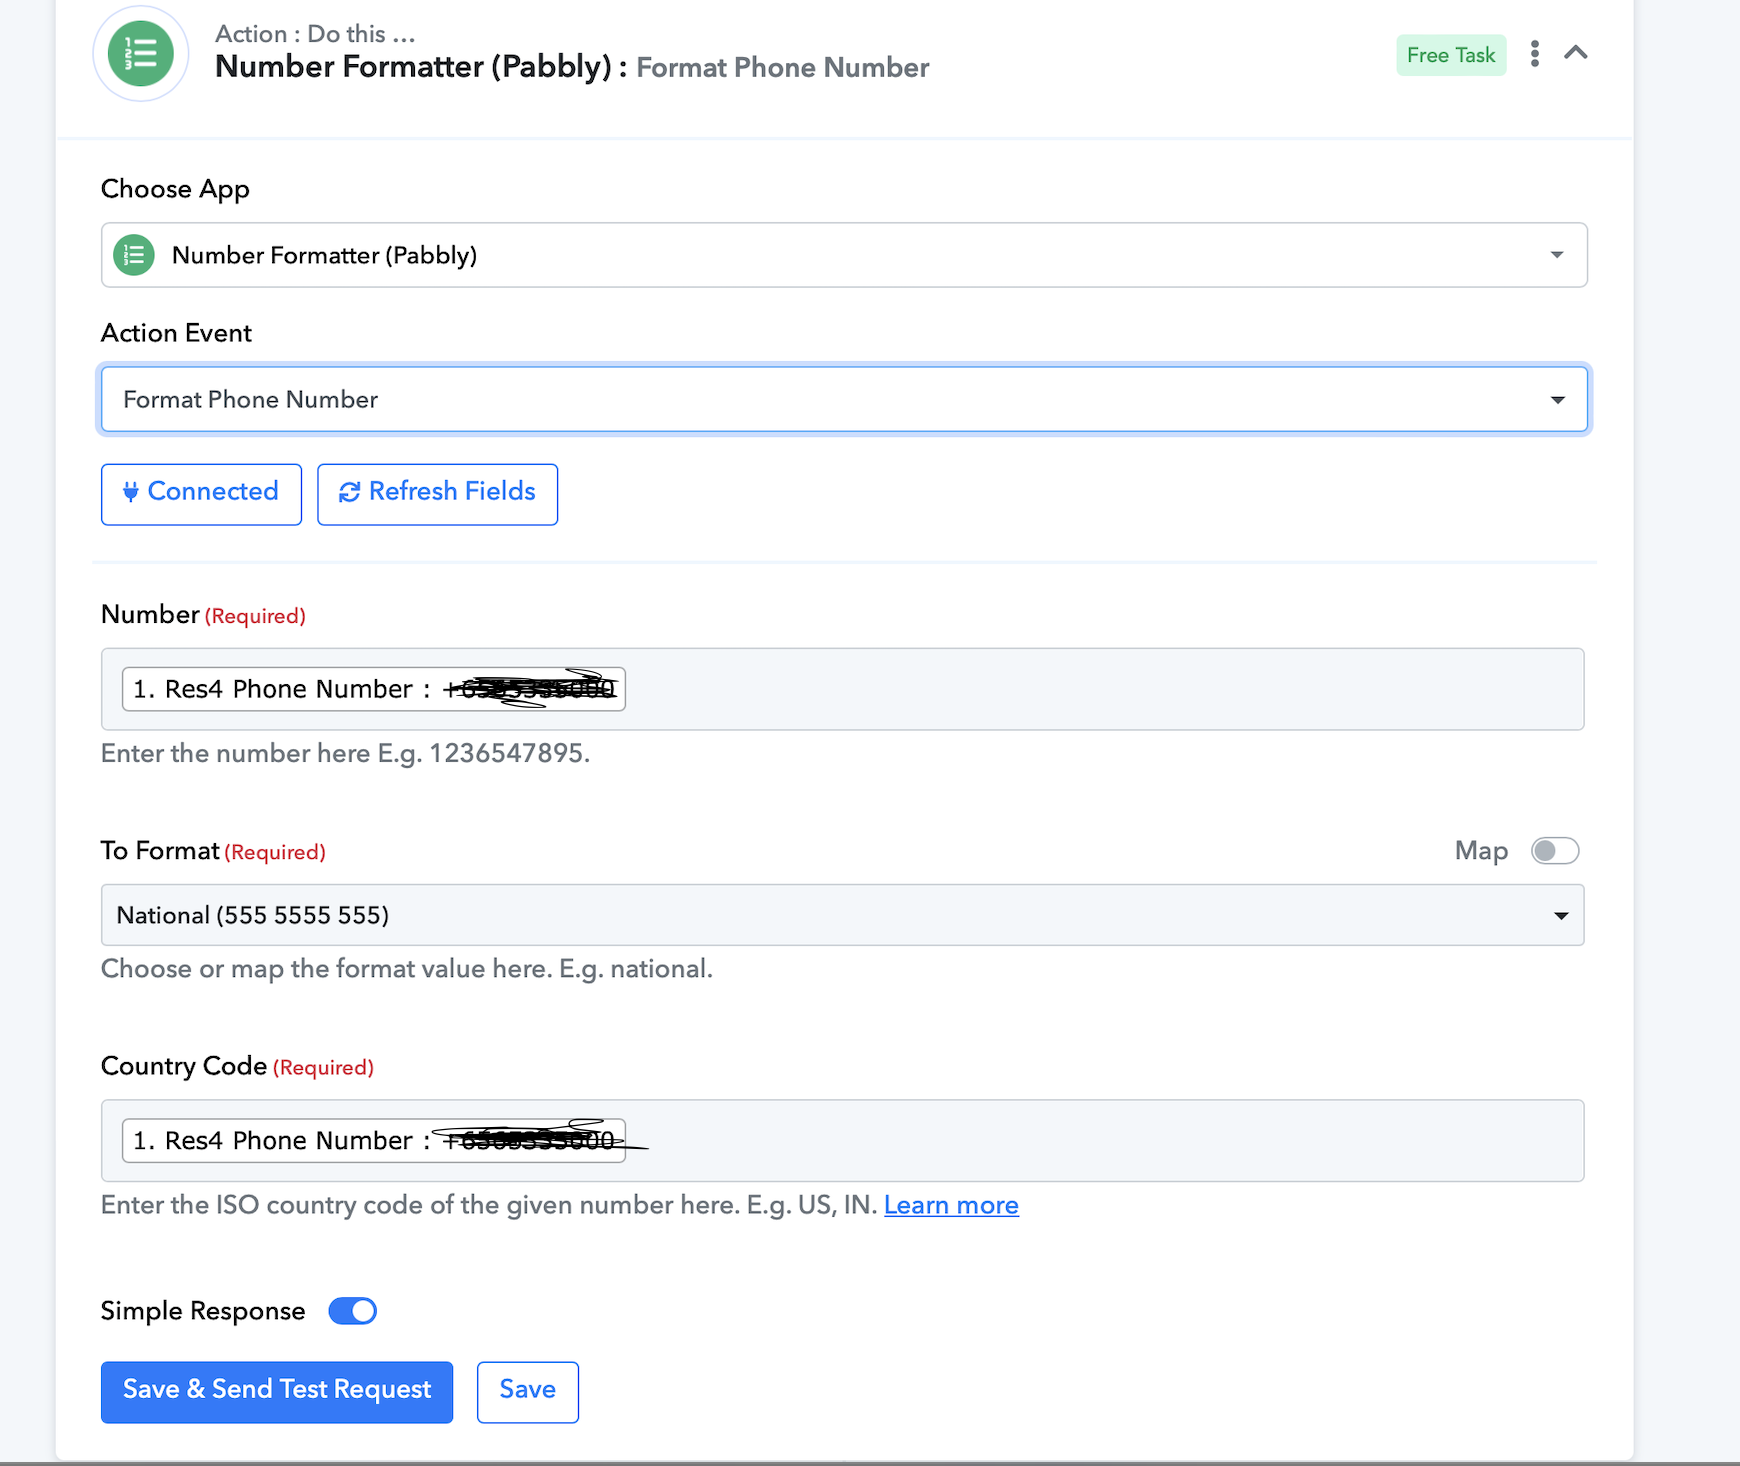Screen dimensions: 1740x1466
Task: Click the Format Phone Number heading text
Action: click(x=783, y=68)
